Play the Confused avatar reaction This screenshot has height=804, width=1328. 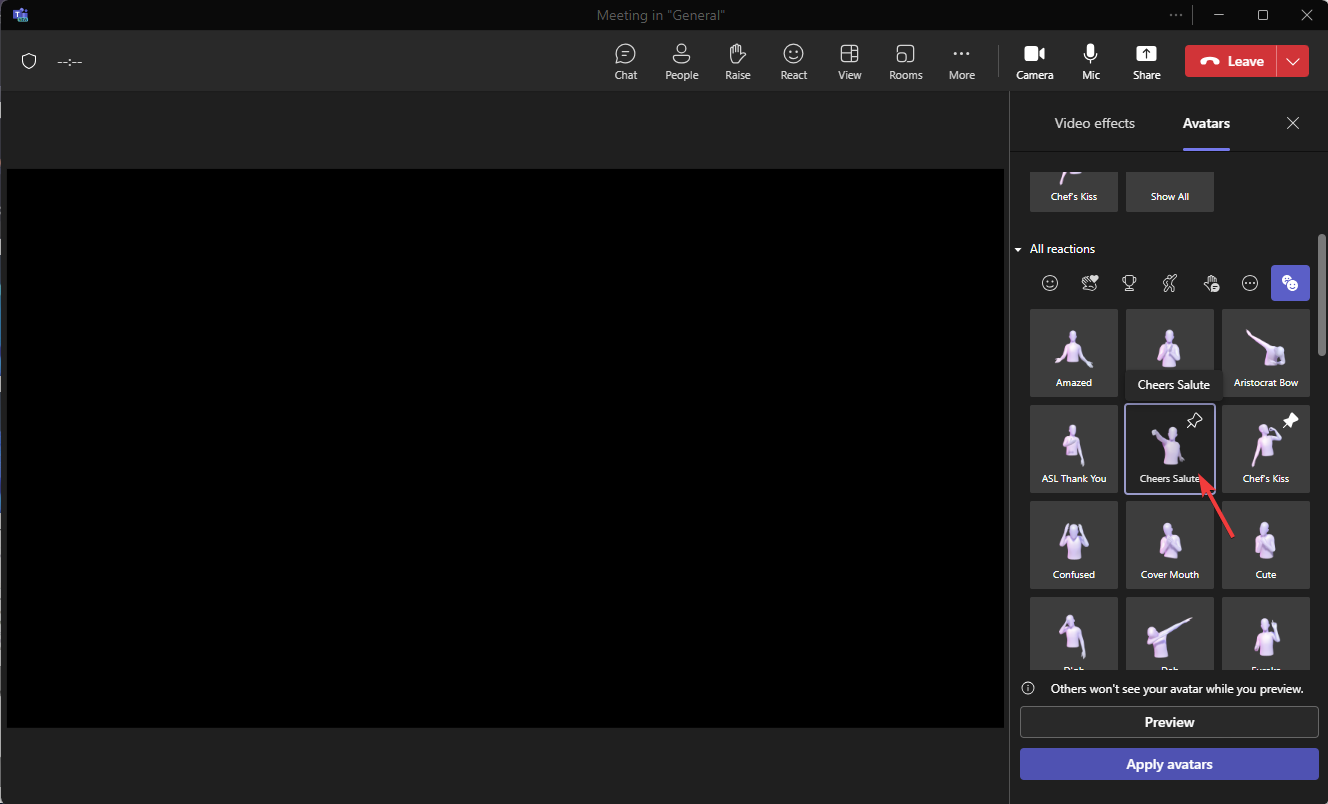click(x=1074, y=545)
